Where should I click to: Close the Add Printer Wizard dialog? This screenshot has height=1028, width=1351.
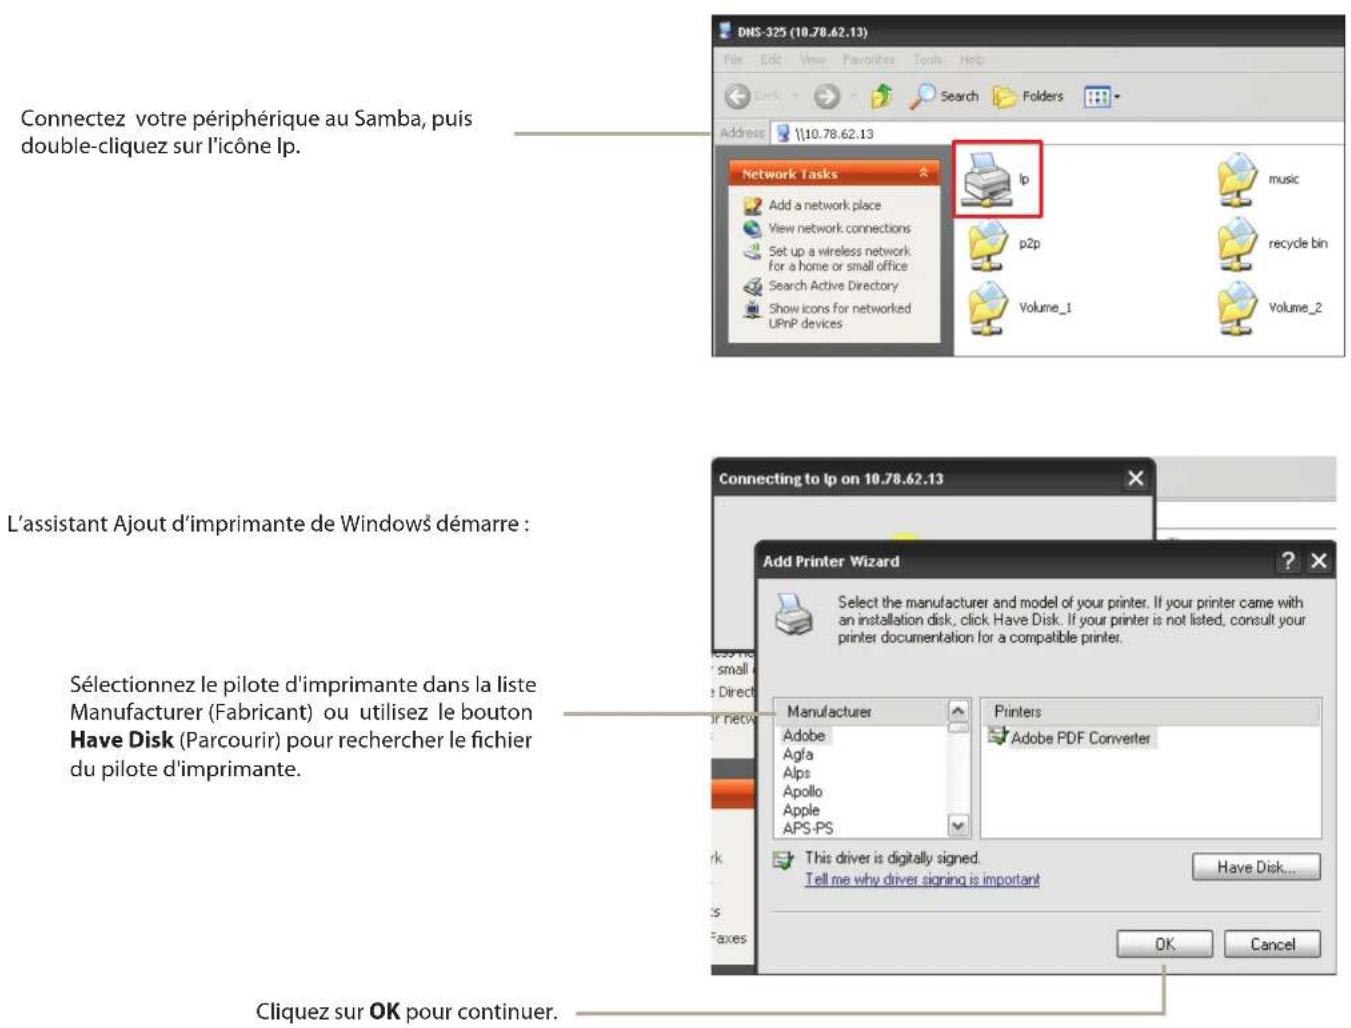point(1319,561)
